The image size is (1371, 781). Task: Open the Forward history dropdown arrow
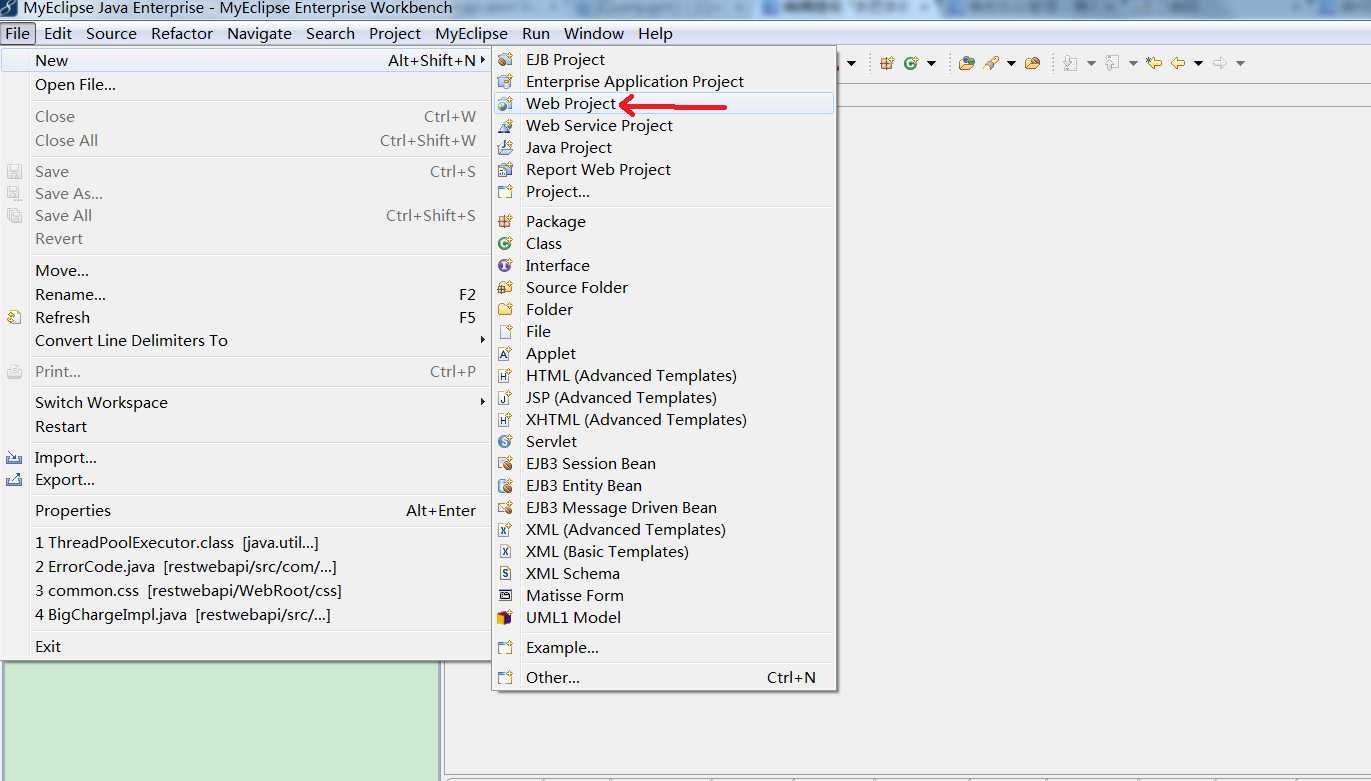[1240, 63]
